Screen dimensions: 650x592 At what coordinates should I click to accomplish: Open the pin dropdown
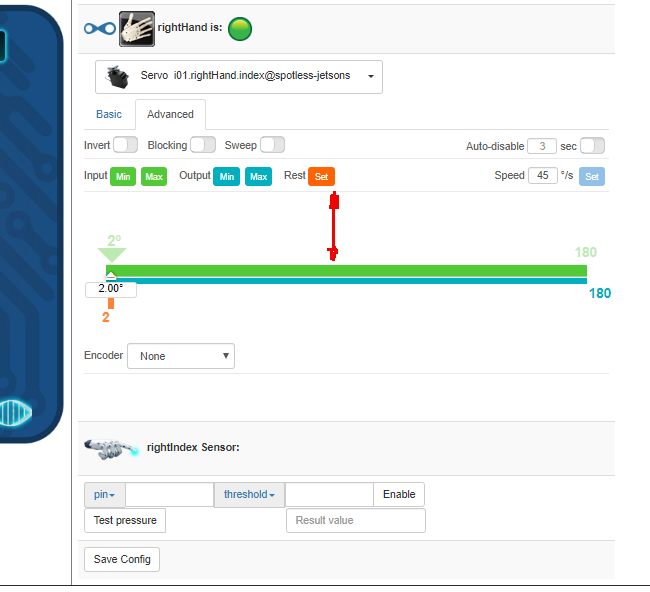click(104, 495)
